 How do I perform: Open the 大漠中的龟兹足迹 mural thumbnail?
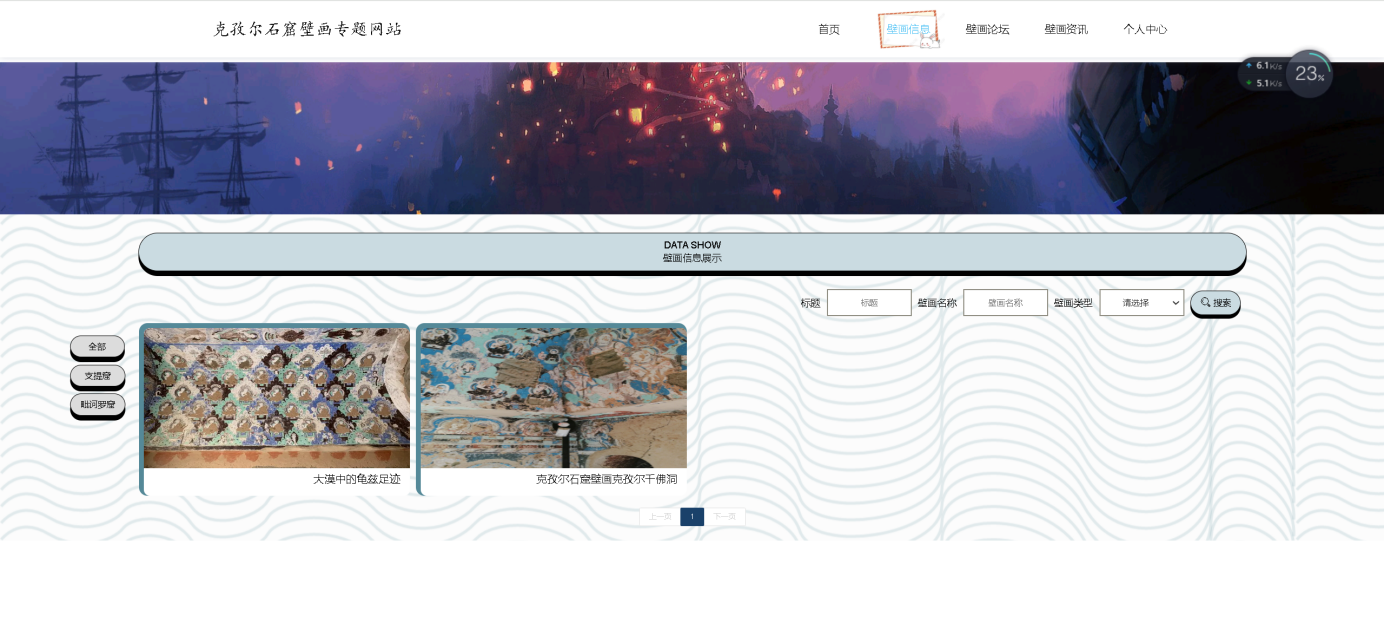pos(277,397)
